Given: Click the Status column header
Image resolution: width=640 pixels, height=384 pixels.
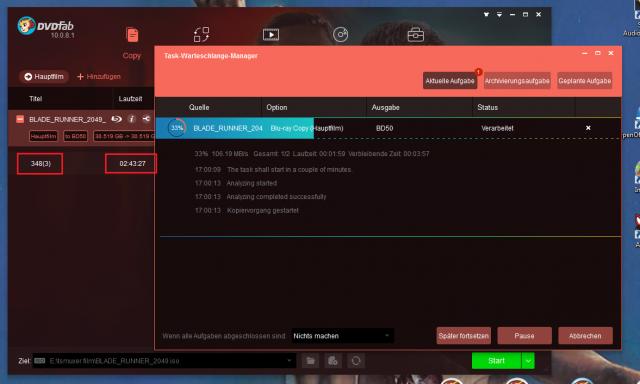Looking at the screenshot, I should tap(488, 107).
